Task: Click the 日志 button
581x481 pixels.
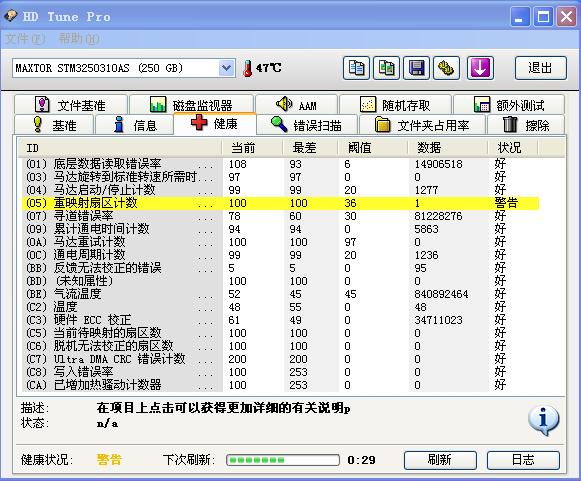Action: (523, 460)
